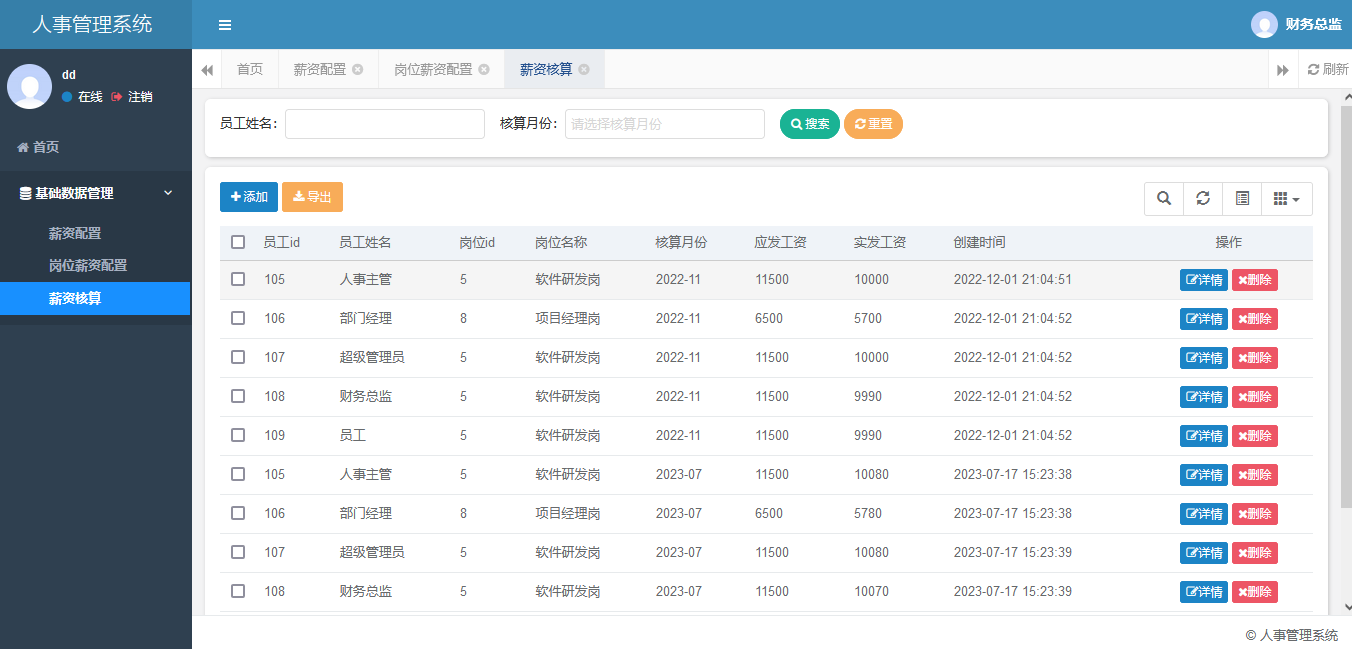Close the 岗位薪资配置 tab via x icon
Screen dimensions: 1352x649
[484, 70]
